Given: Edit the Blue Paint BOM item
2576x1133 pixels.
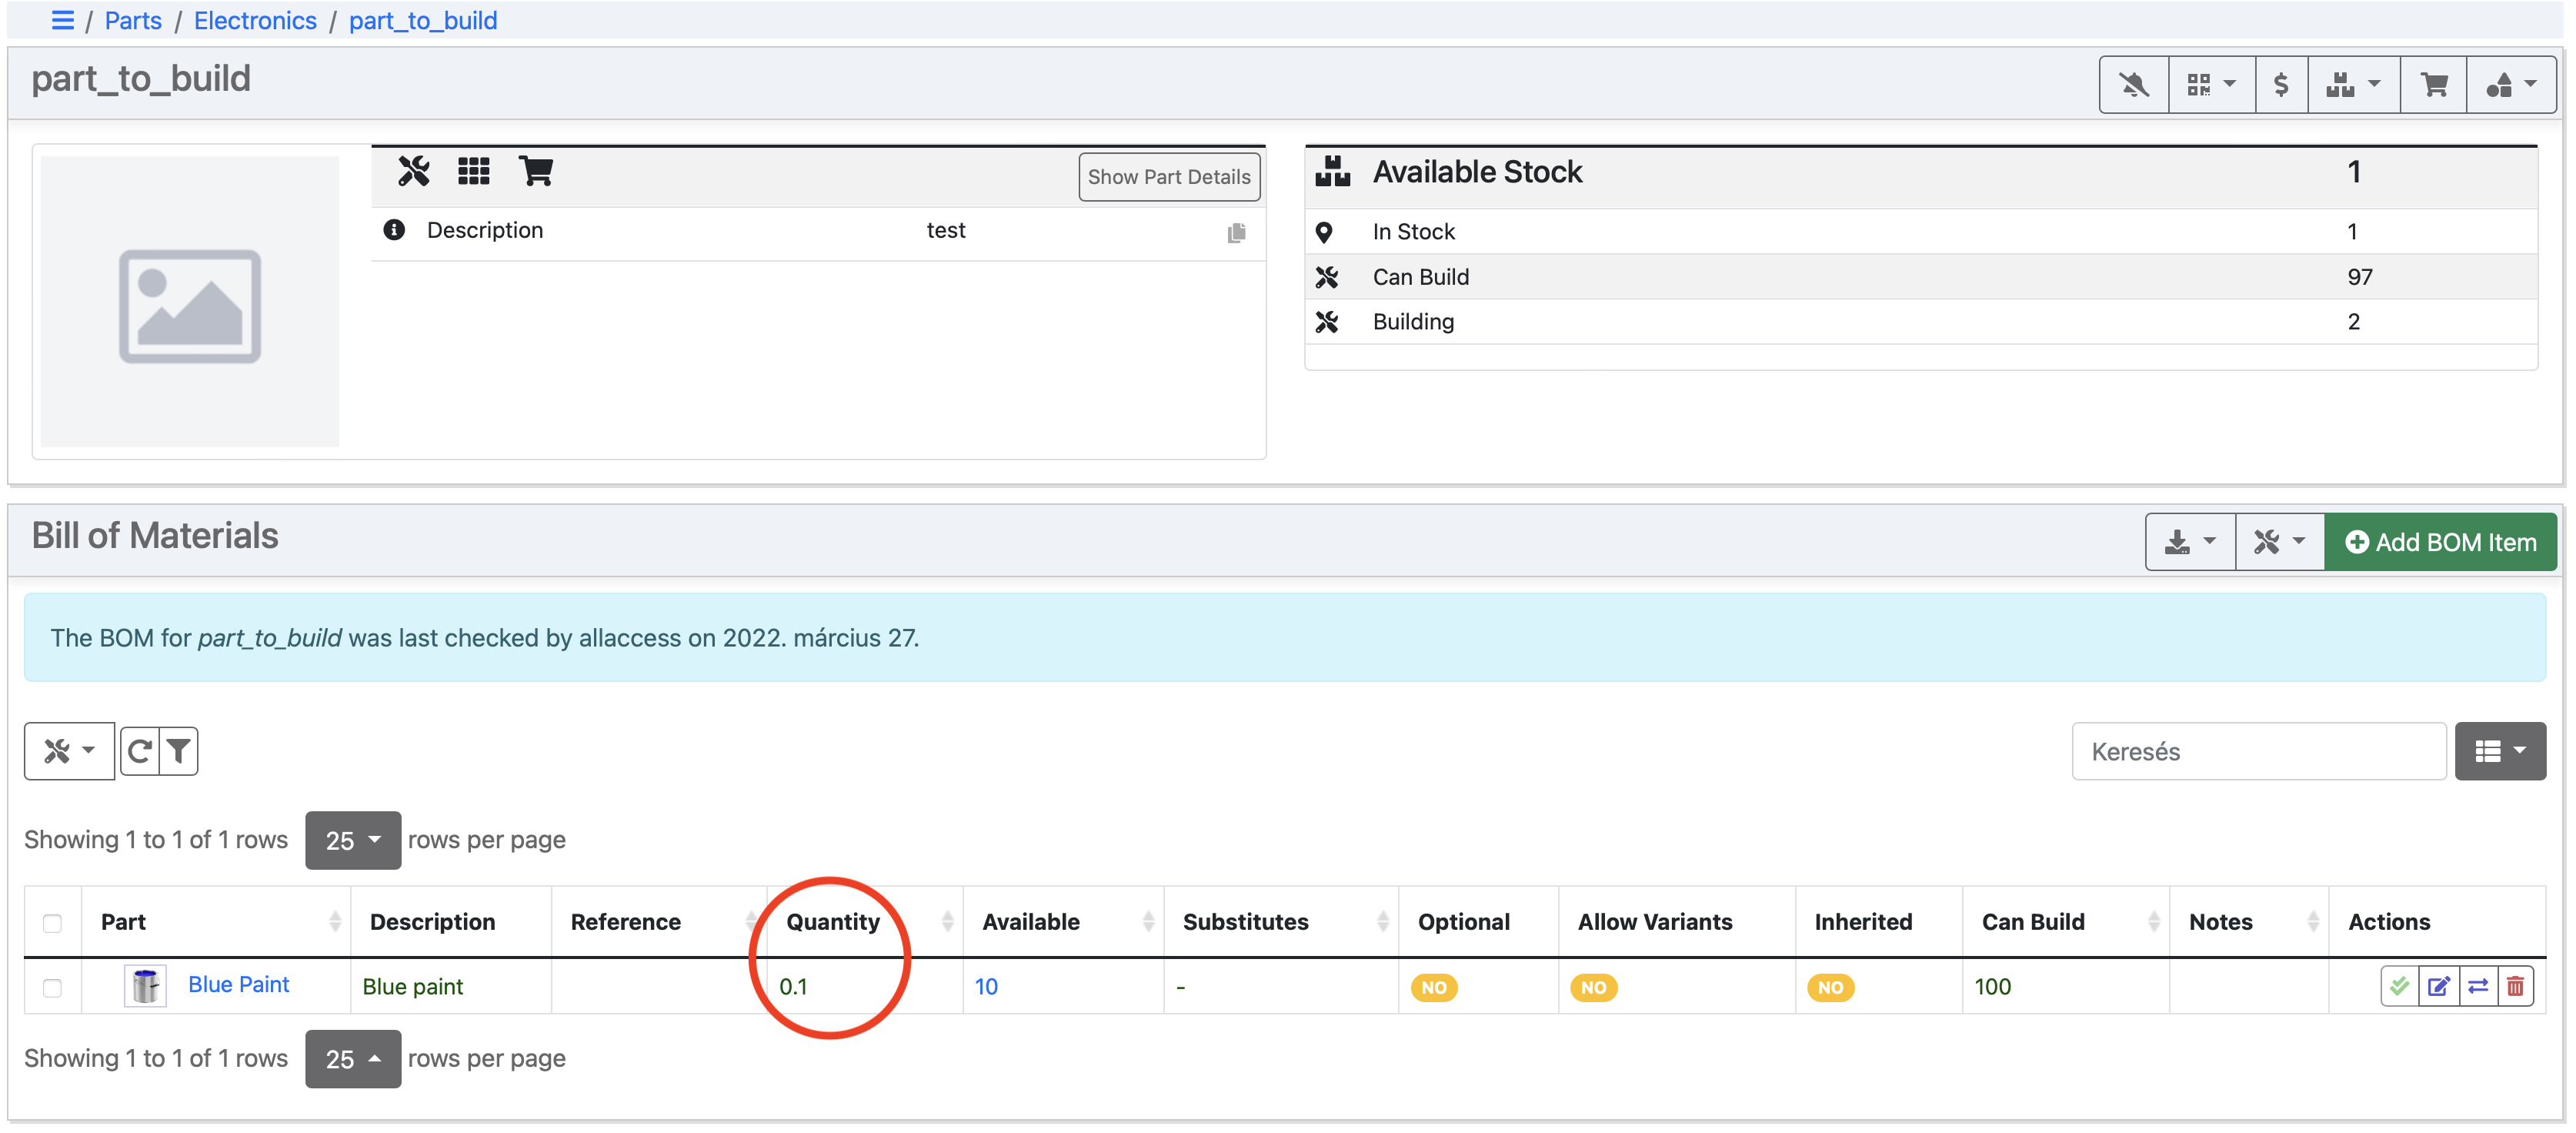Looking at the screenshot, I should click(x=2438, y=987).
